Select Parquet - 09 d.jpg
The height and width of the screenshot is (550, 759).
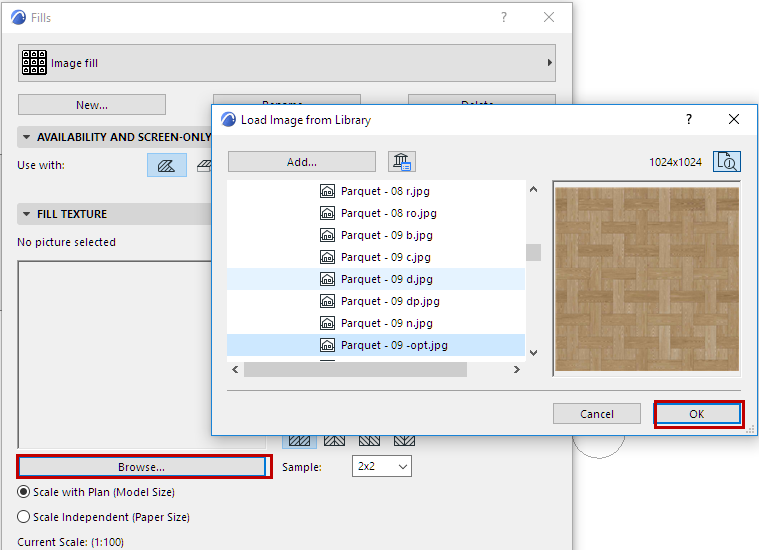click(376, 279)
